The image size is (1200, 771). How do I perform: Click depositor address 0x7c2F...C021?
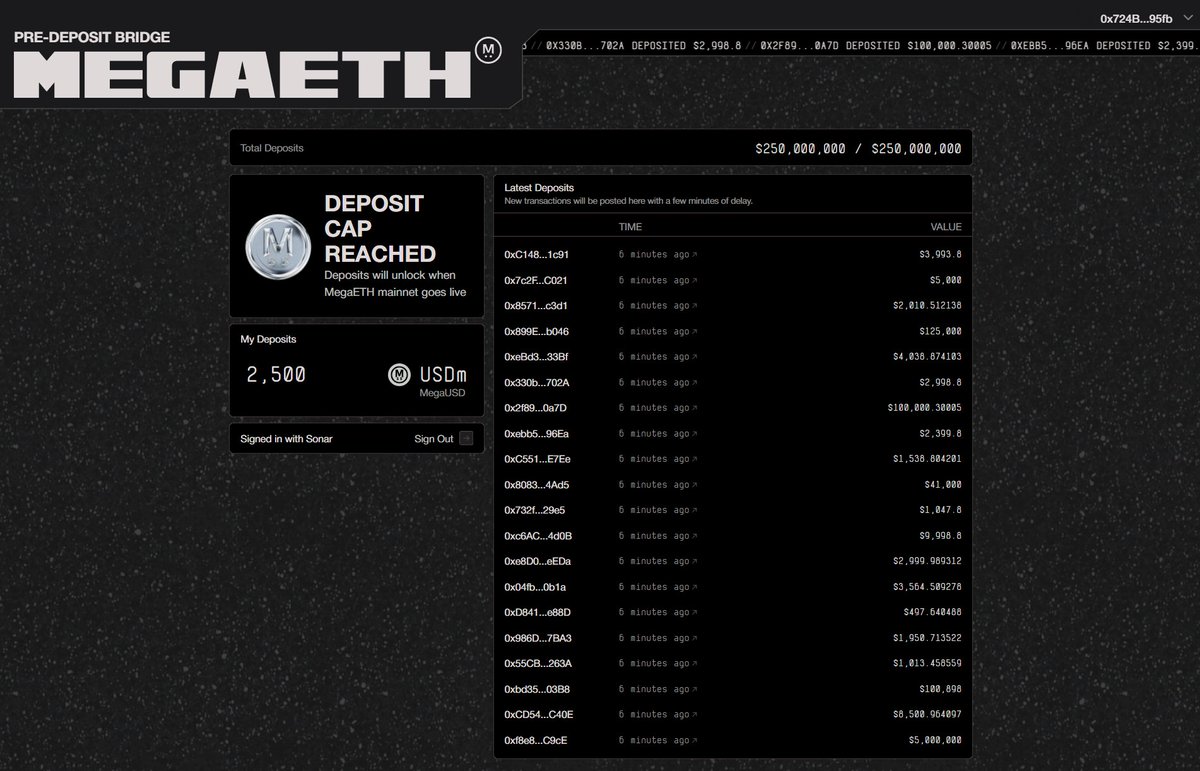click(x=537, y=280)
